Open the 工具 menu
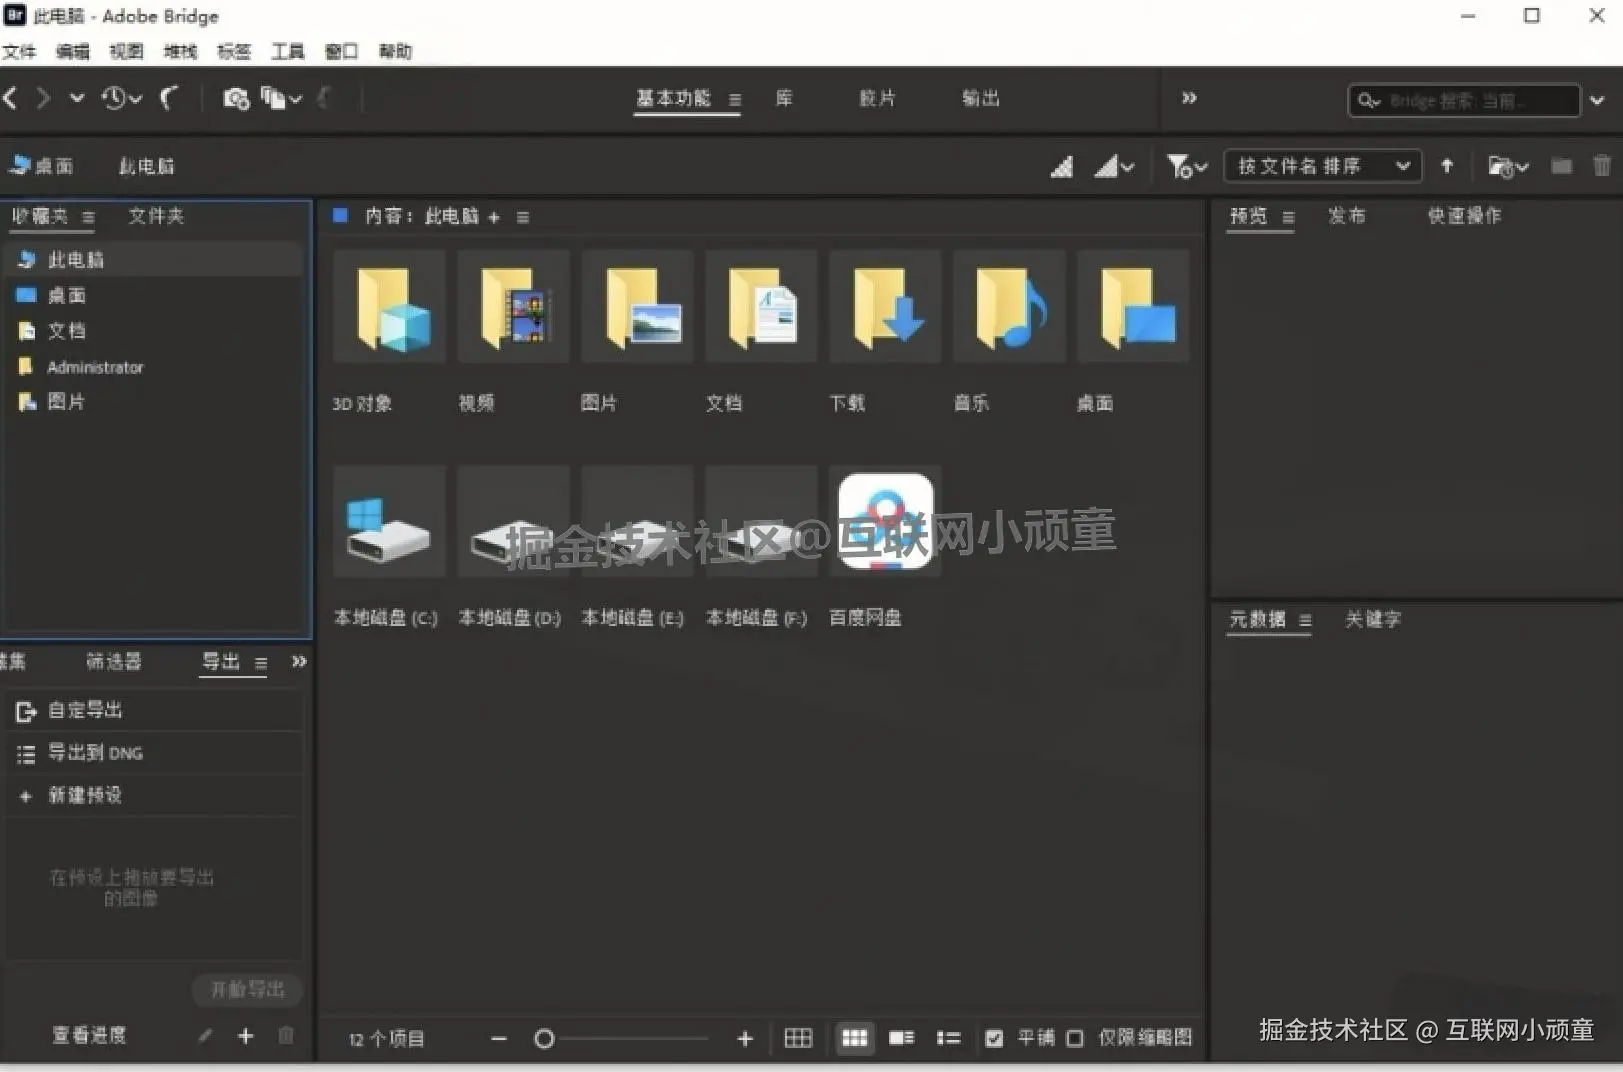Image resolution: width=1623 pixels, height=1072 pixels. tap(287, 51)
